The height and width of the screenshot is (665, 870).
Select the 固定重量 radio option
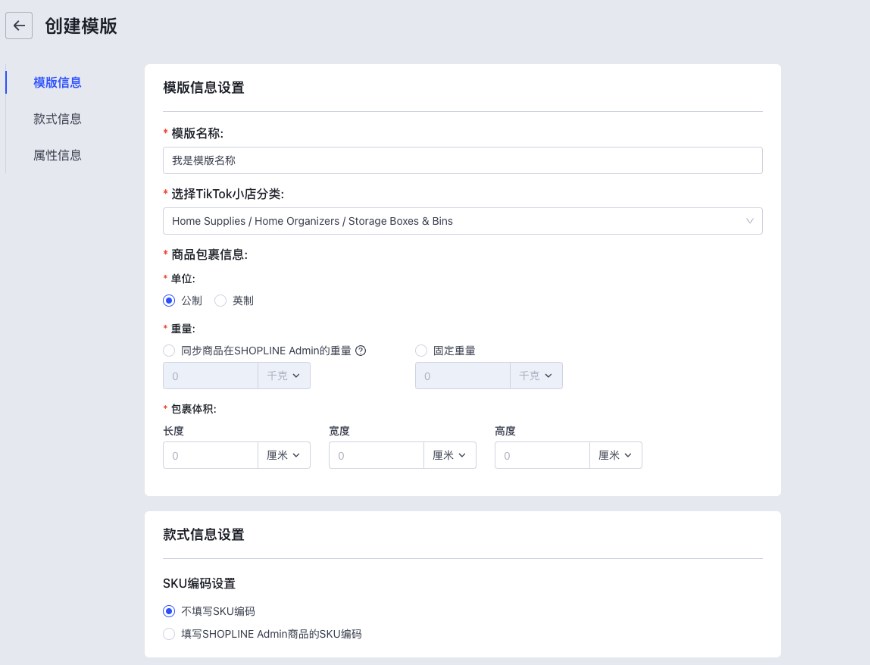(421, 351)
